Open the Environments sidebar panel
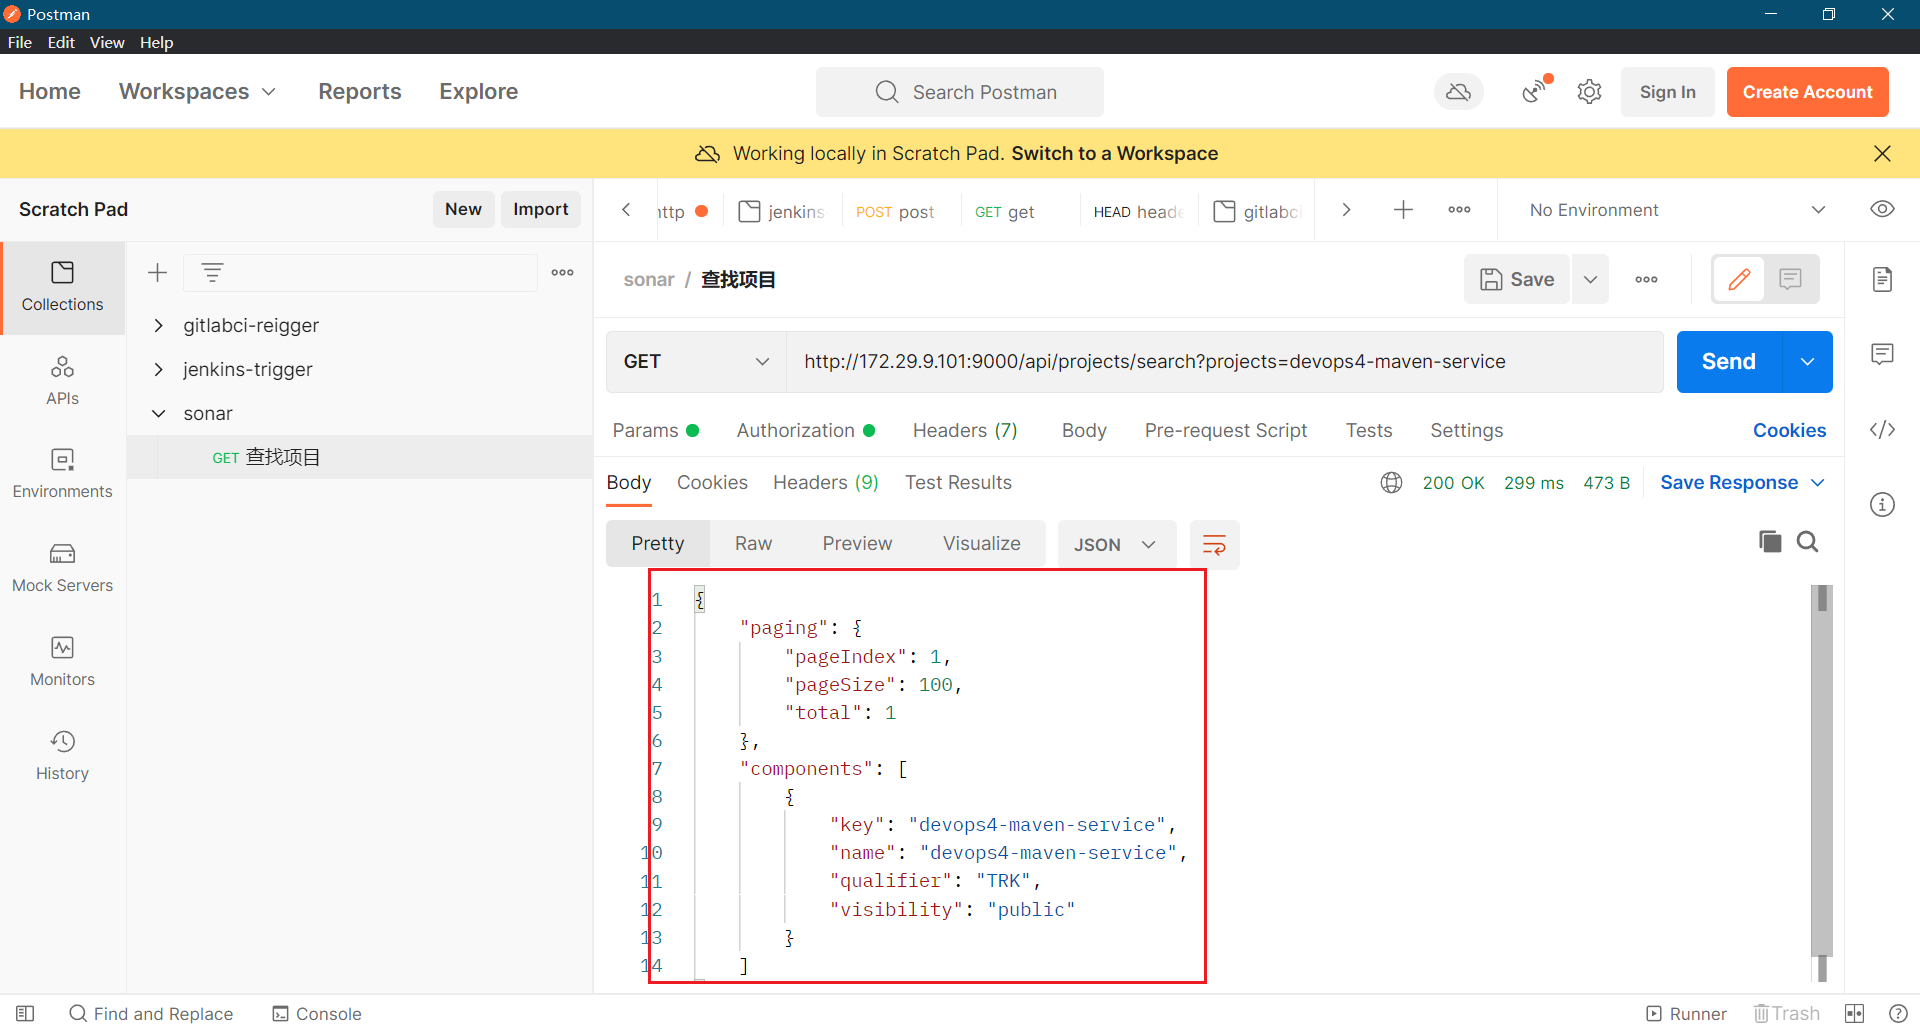Viewport: 1920px width, 1025px height. (62, 474)
